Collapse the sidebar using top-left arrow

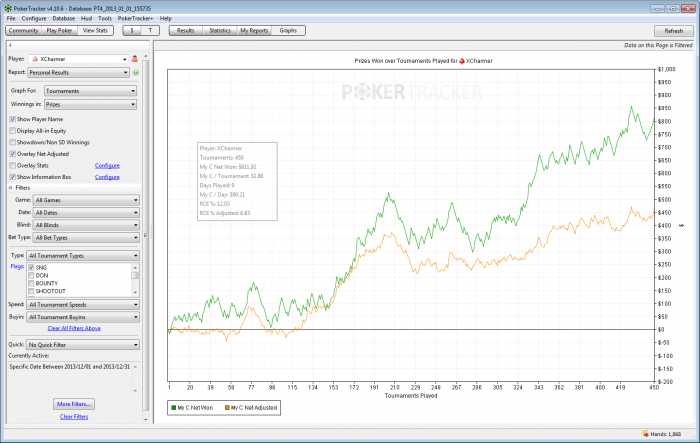pos(9,45)
